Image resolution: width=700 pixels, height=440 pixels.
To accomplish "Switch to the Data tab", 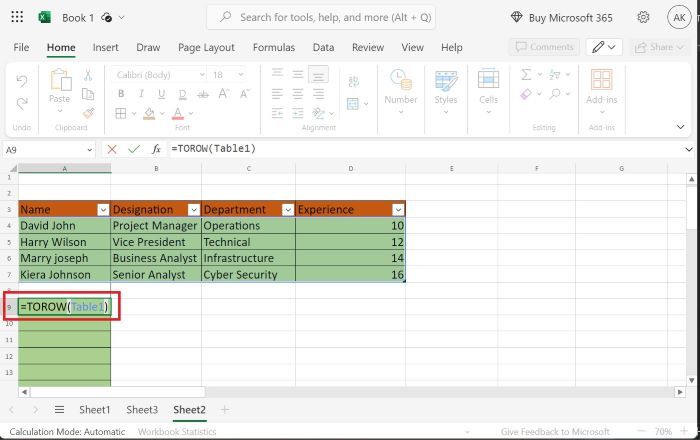I will pyautogui.click(x=323, y=47).
